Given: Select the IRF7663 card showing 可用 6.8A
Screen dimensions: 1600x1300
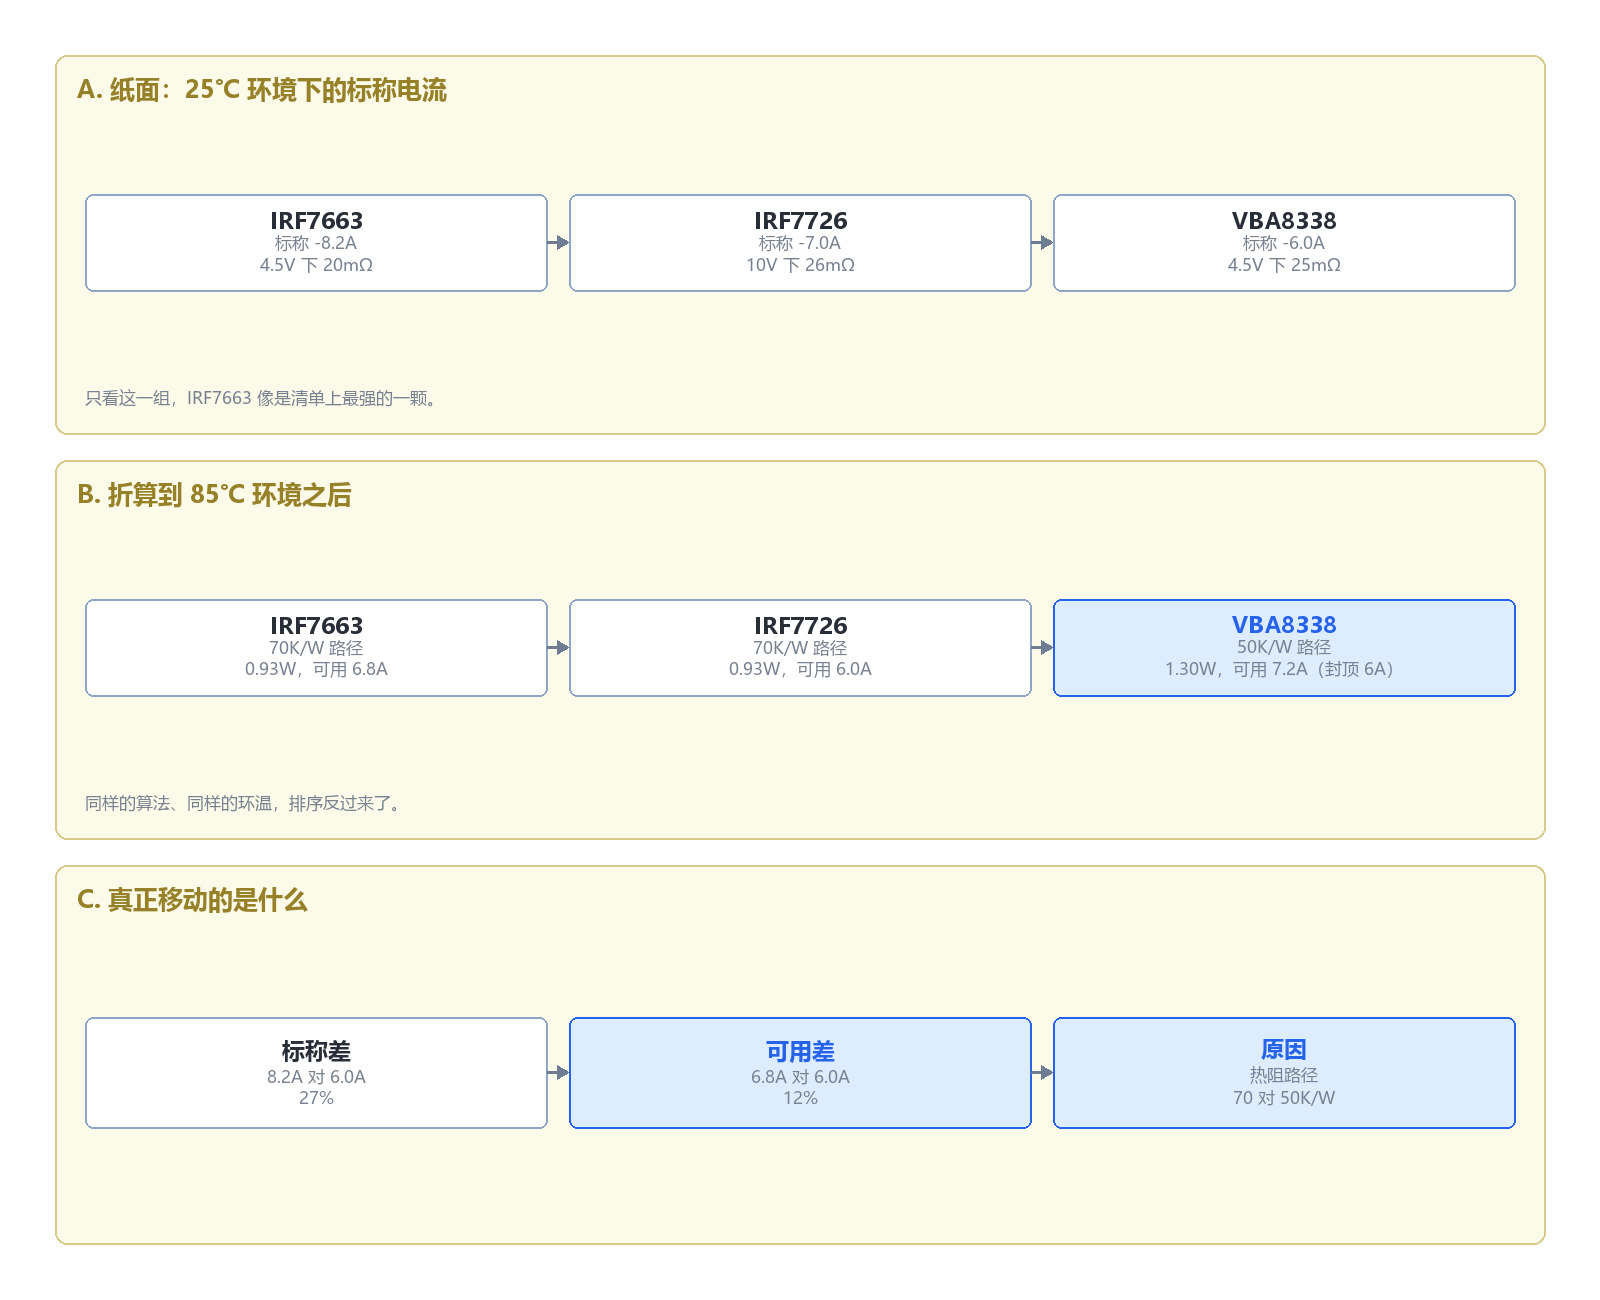Looking at the screenshot, I should [316, 648].
